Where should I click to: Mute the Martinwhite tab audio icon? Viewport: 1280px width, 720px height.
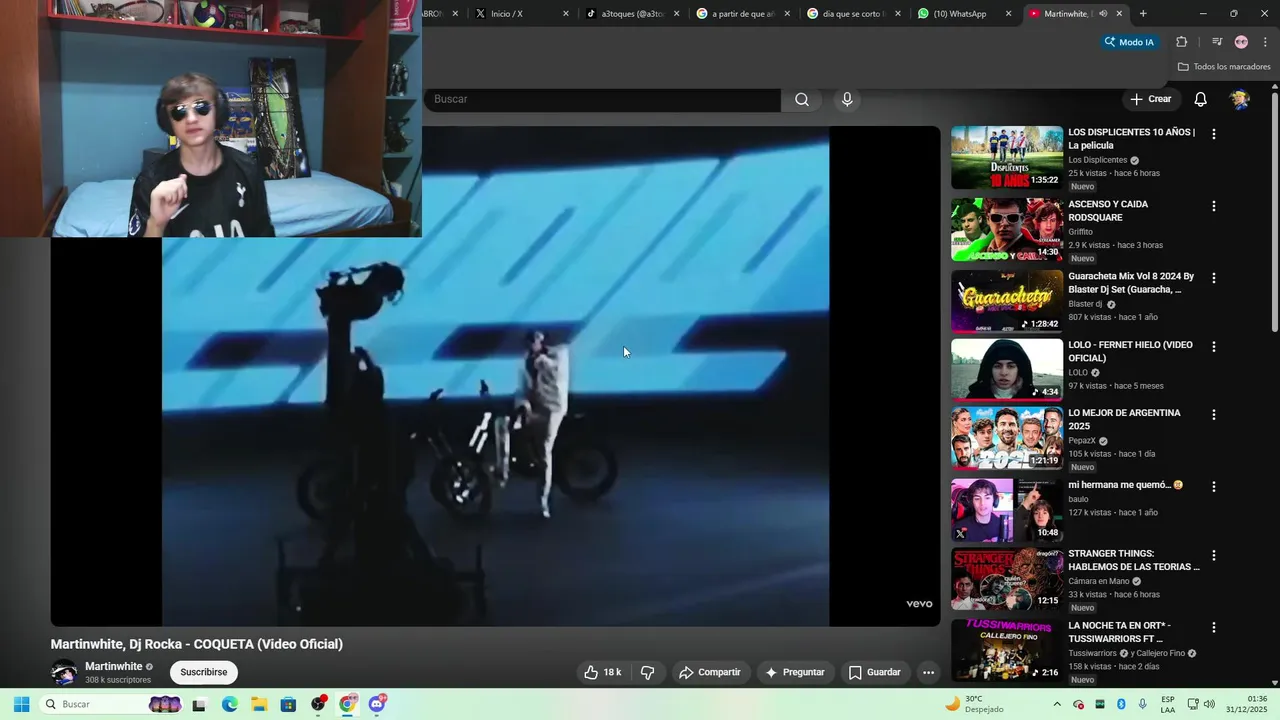point(1103,14)
